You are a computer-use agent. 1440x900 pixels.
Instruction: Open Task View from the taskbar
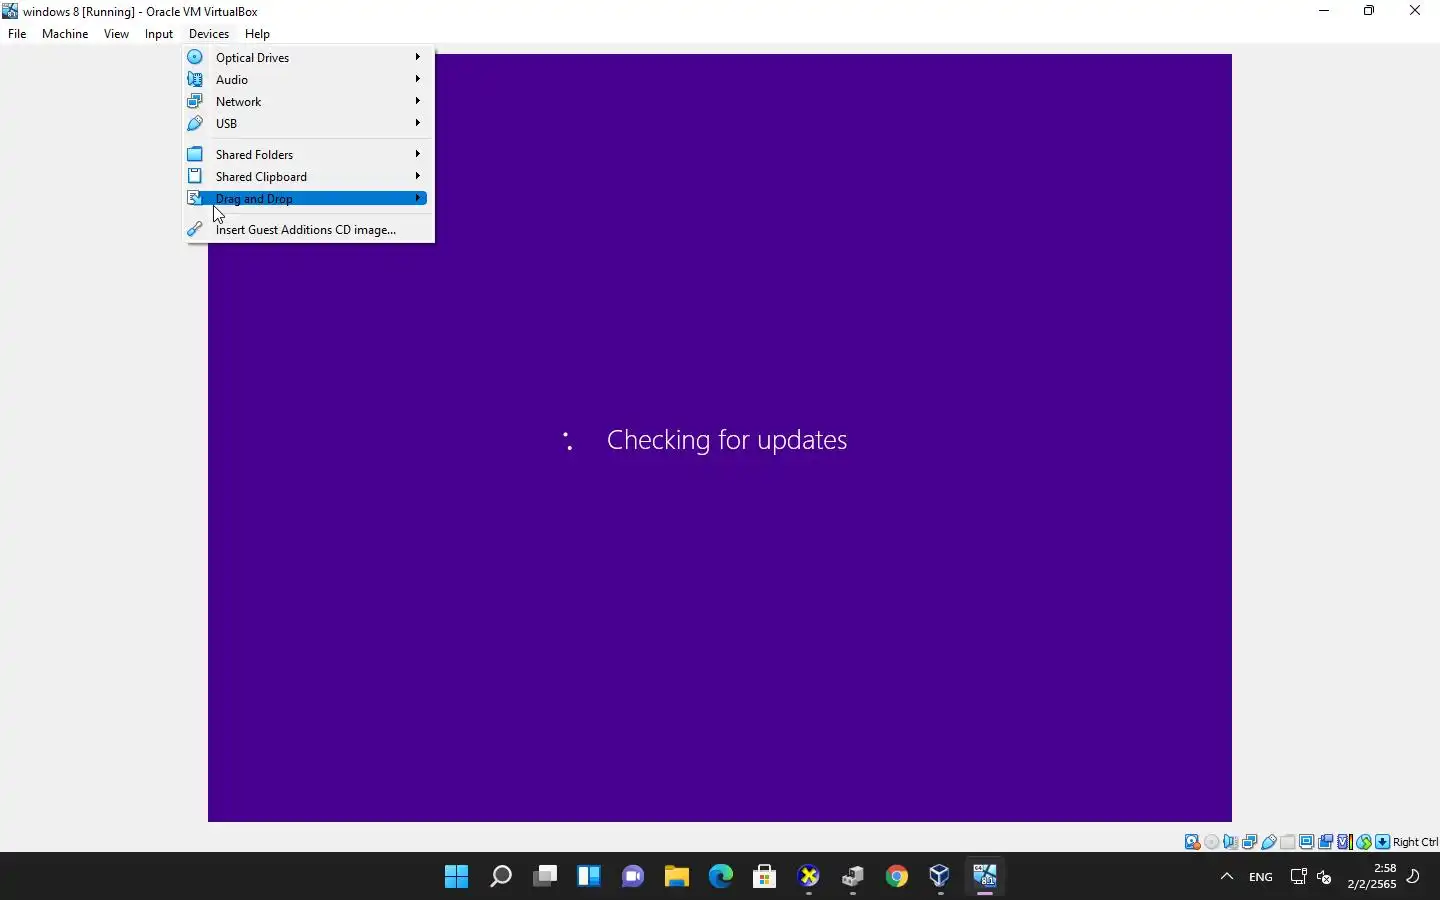545,876
